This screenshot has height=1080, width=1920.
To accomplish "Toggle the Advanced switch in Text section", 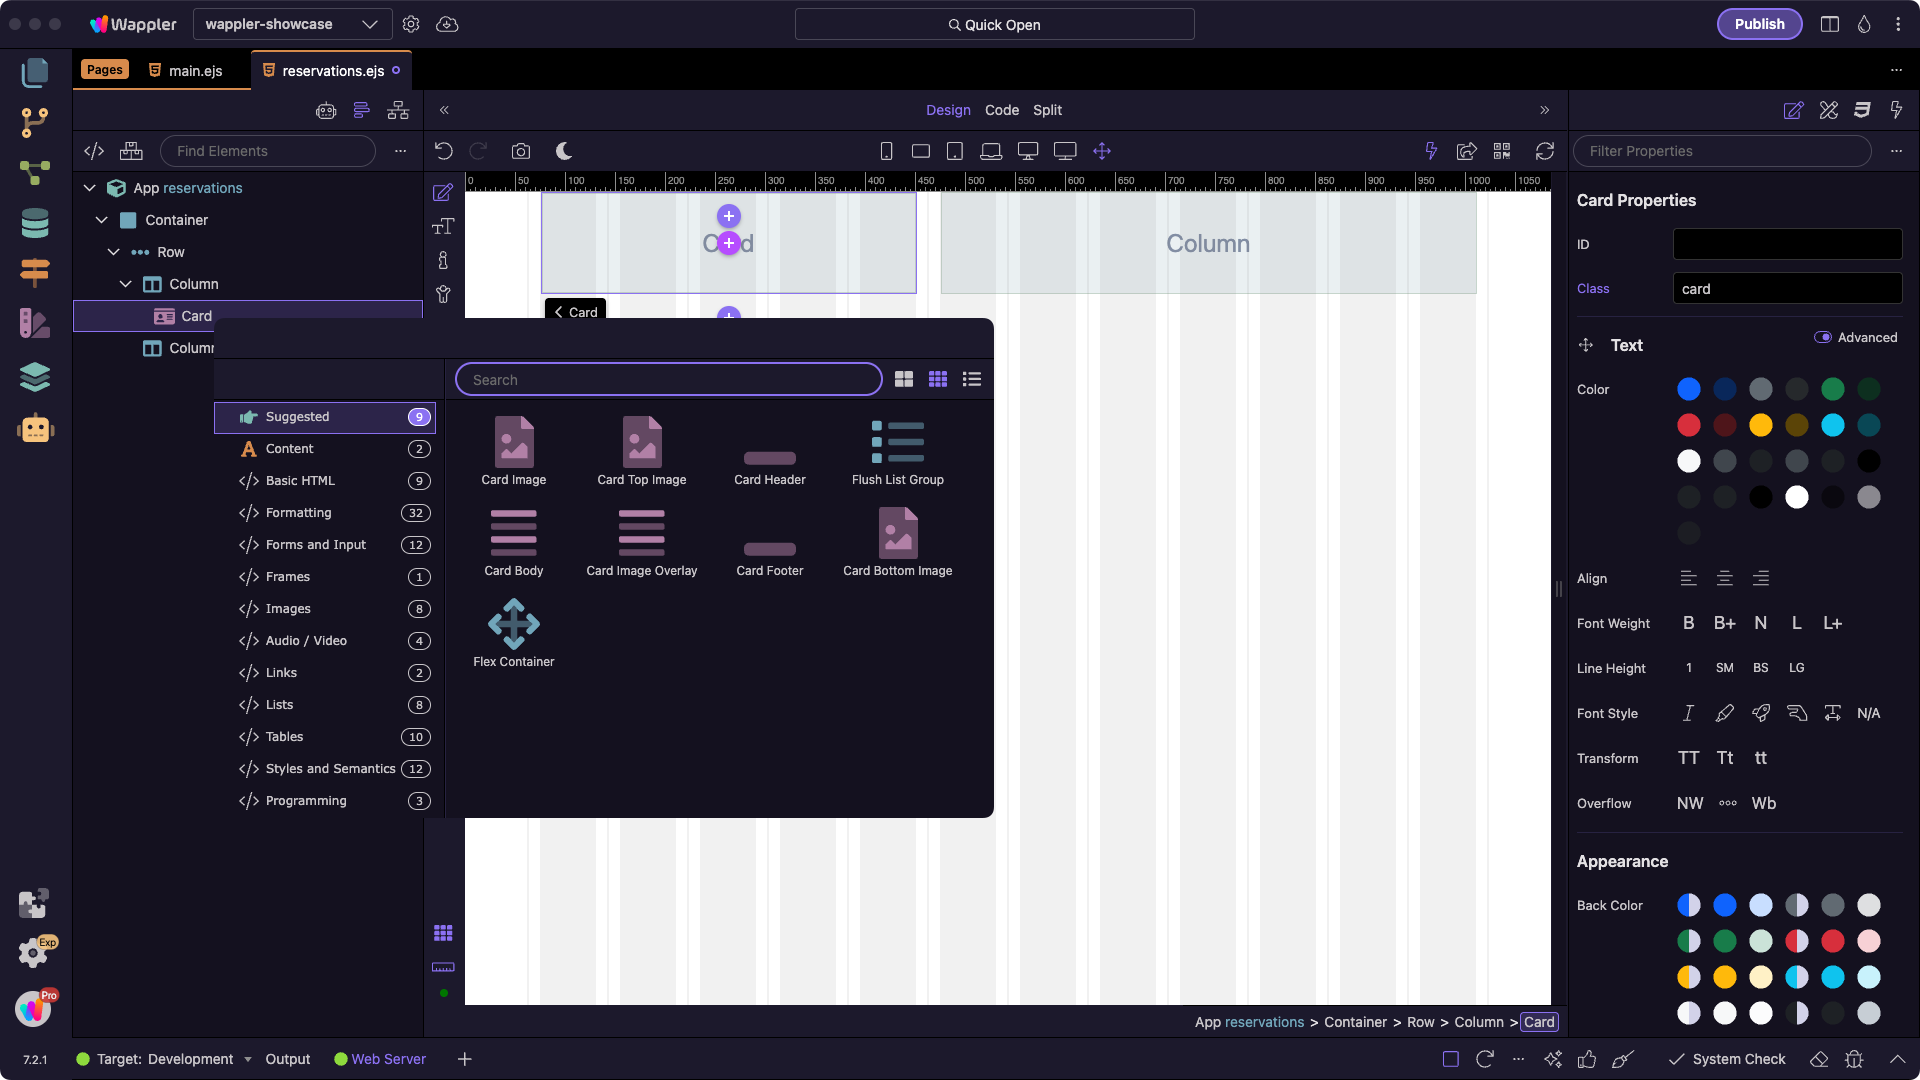I will coord(1823,337).
